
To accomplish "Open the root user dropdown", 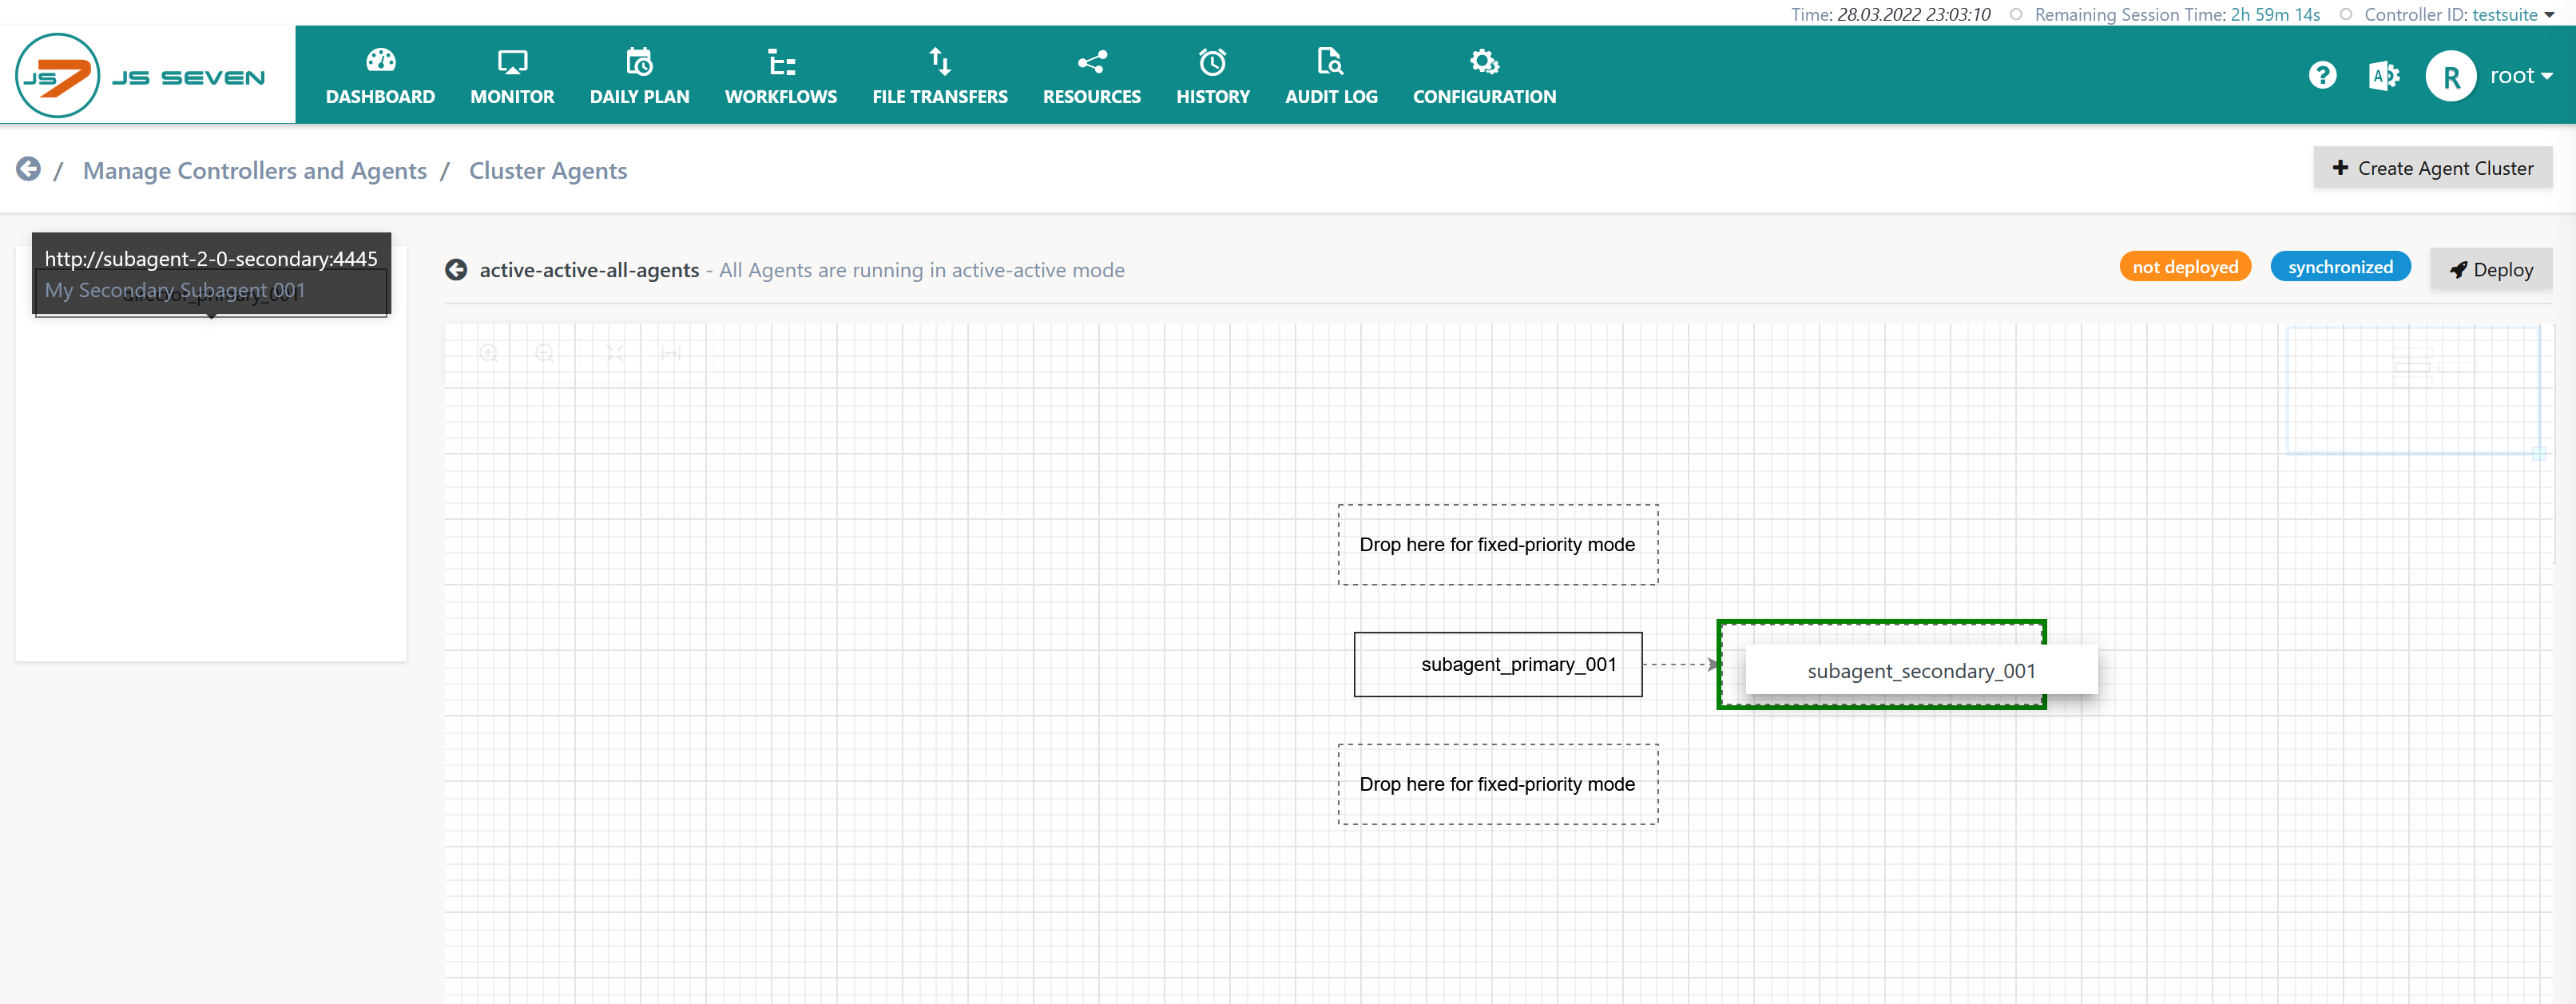I will (x=2521, y=76).
